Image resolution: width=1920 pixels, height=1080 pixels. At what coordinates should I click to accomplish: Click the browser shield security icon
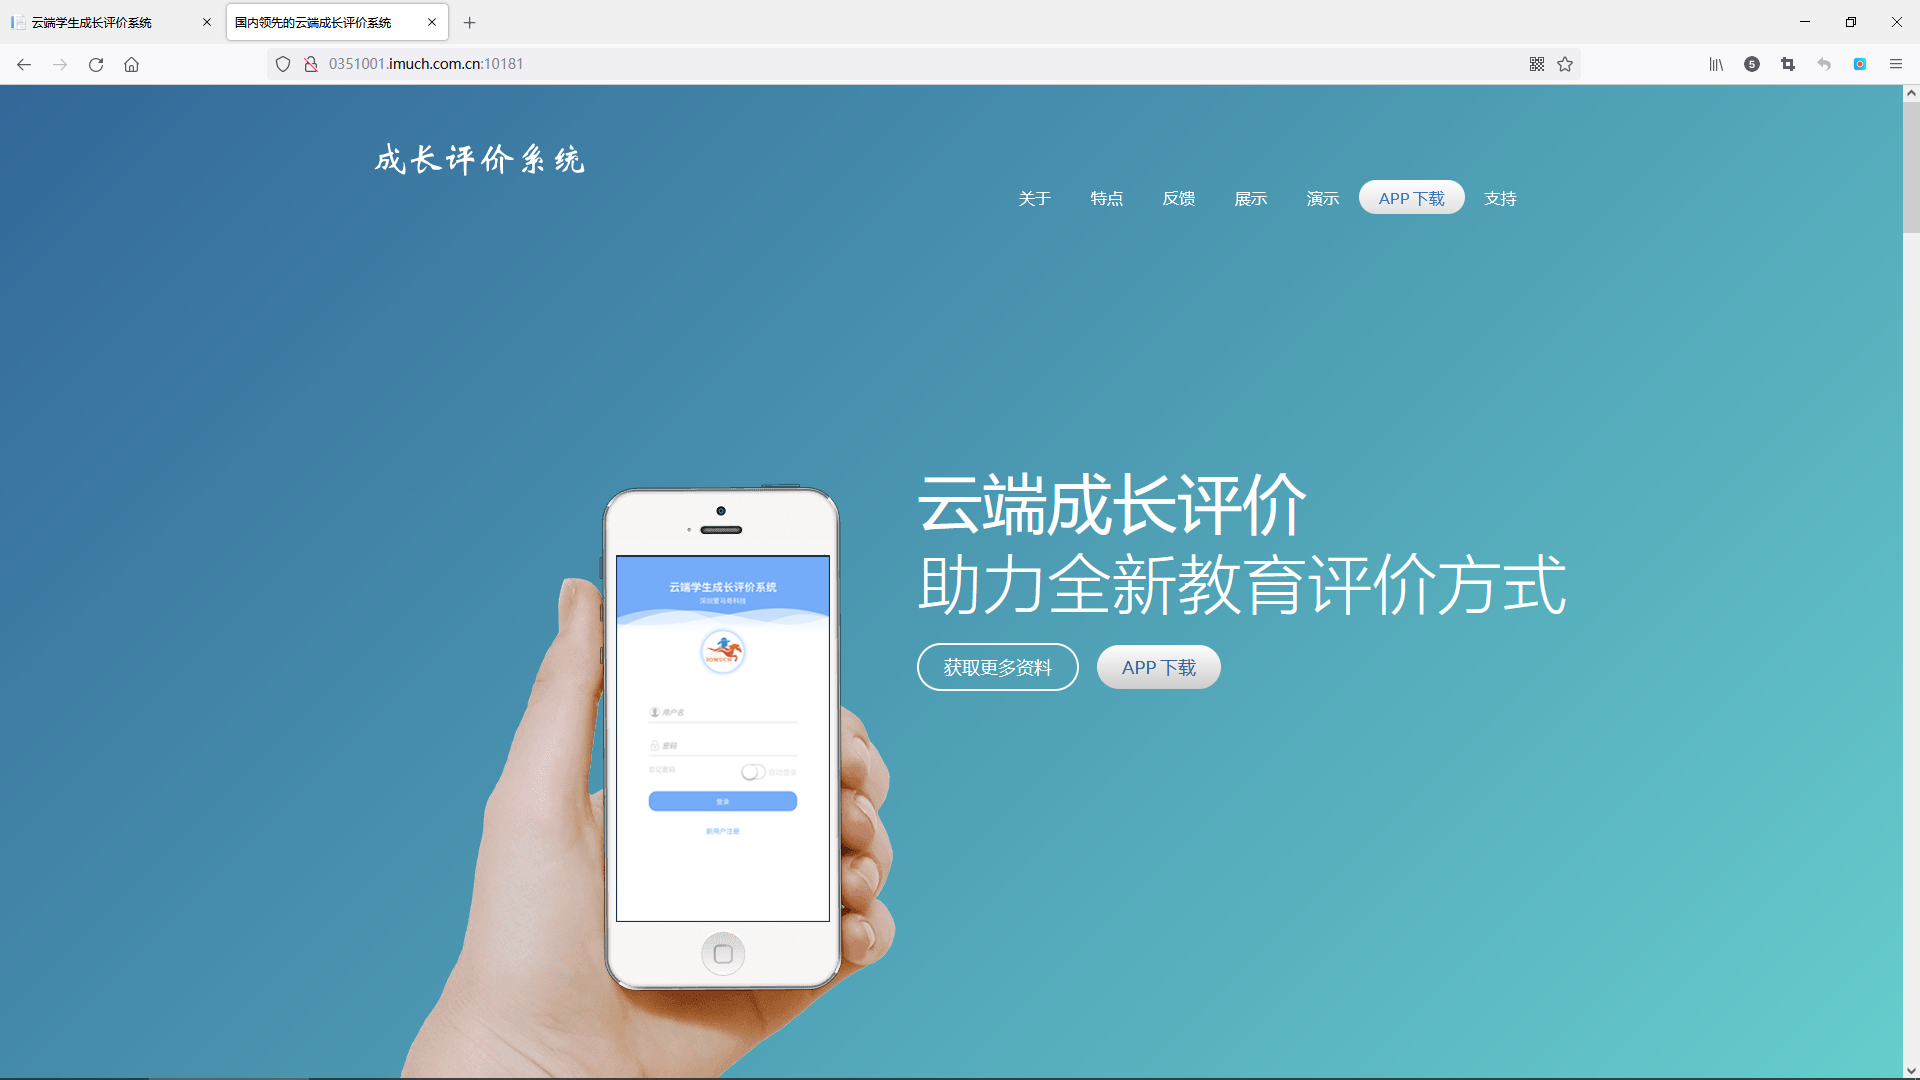click(x=284, y=63)
